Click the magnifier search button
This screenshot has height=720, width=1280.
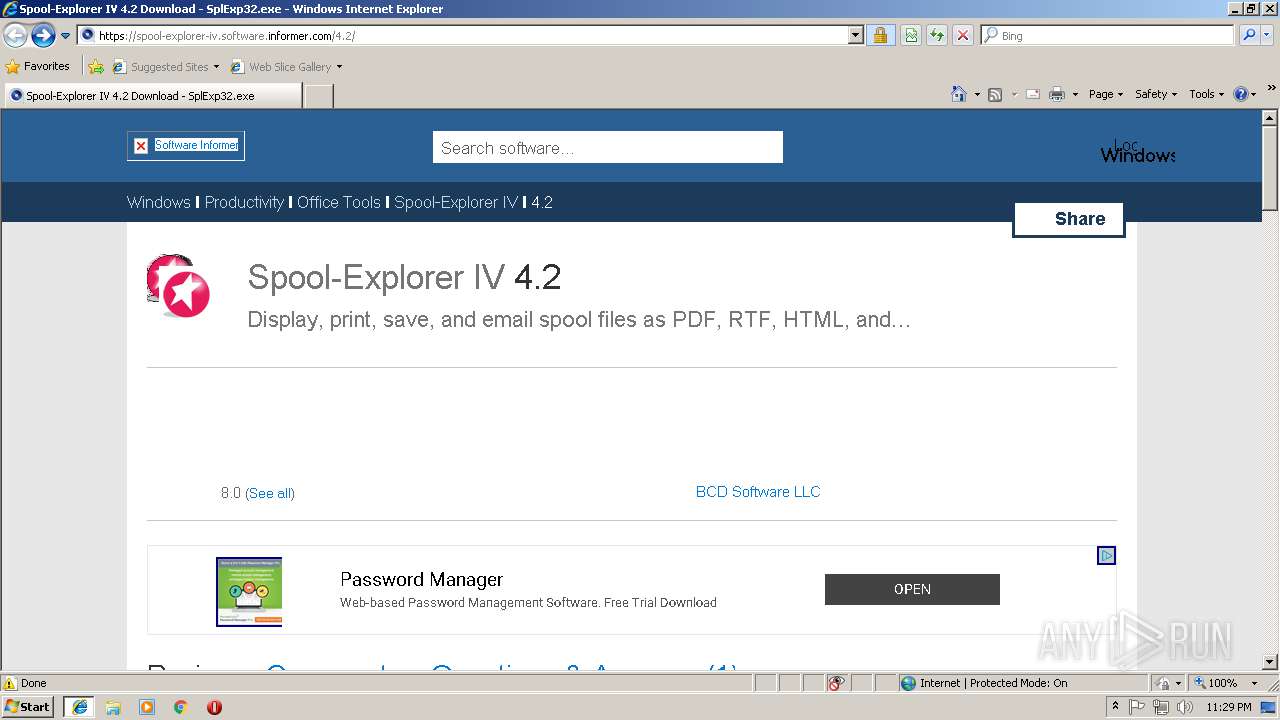click(x=1248, y=35)
